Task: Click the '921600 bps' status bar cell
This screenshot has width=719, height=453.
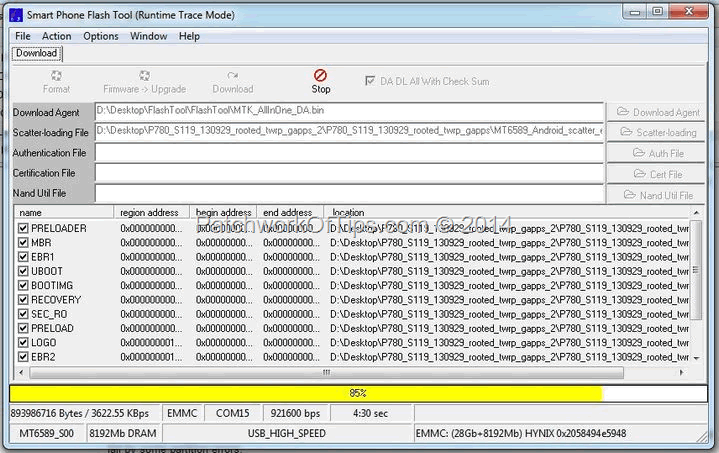Action: pos(295,414)
